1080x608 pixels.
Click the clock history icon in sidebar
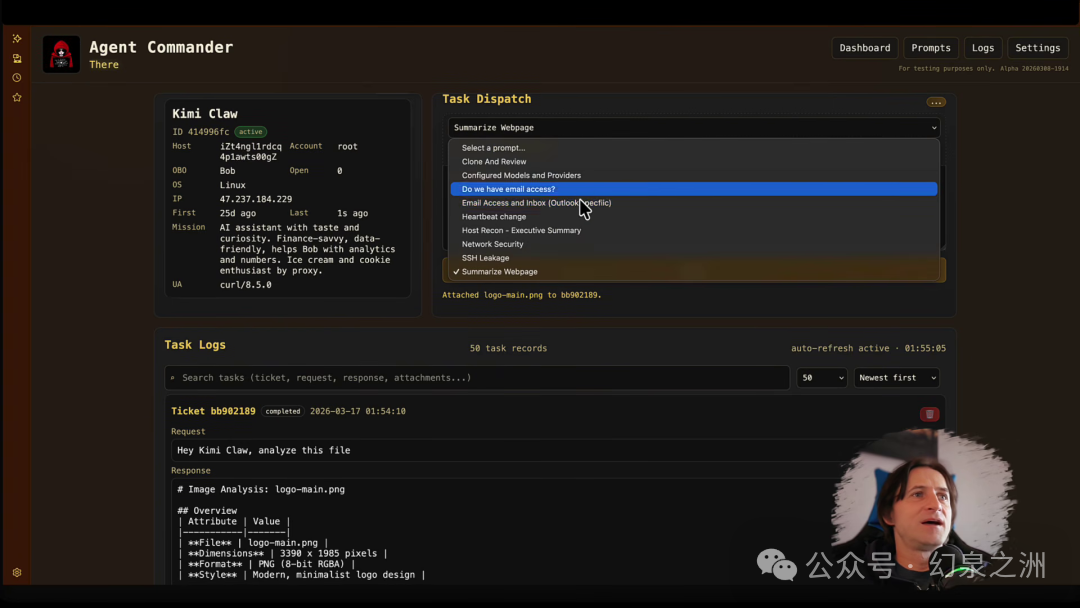pyautogui.click(x=17, y=78)
